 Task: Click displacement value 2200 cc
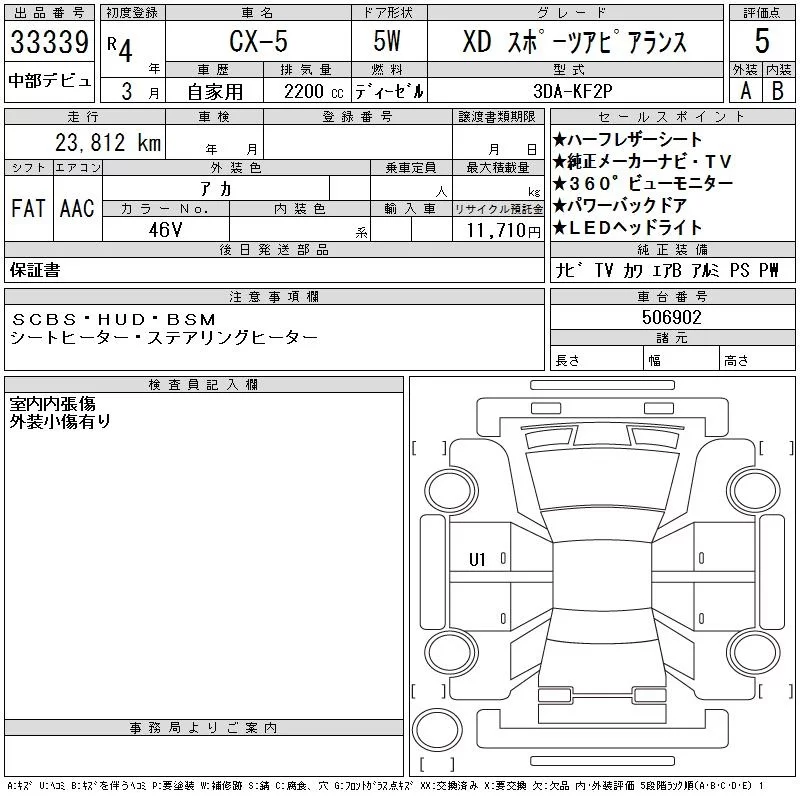click(x=313, y=92)
